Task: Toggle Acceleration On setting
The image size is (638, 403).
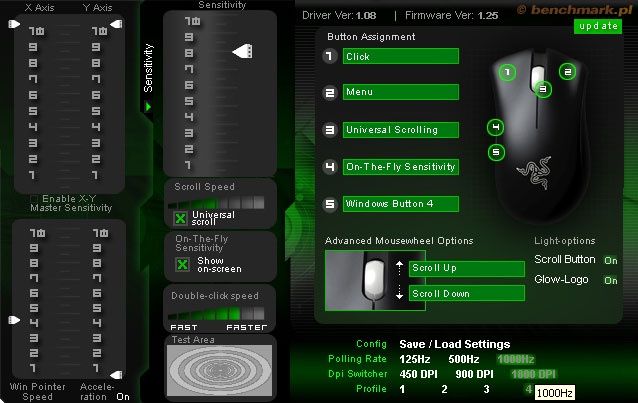Action: pyautogui.click(x=123, y=396)
